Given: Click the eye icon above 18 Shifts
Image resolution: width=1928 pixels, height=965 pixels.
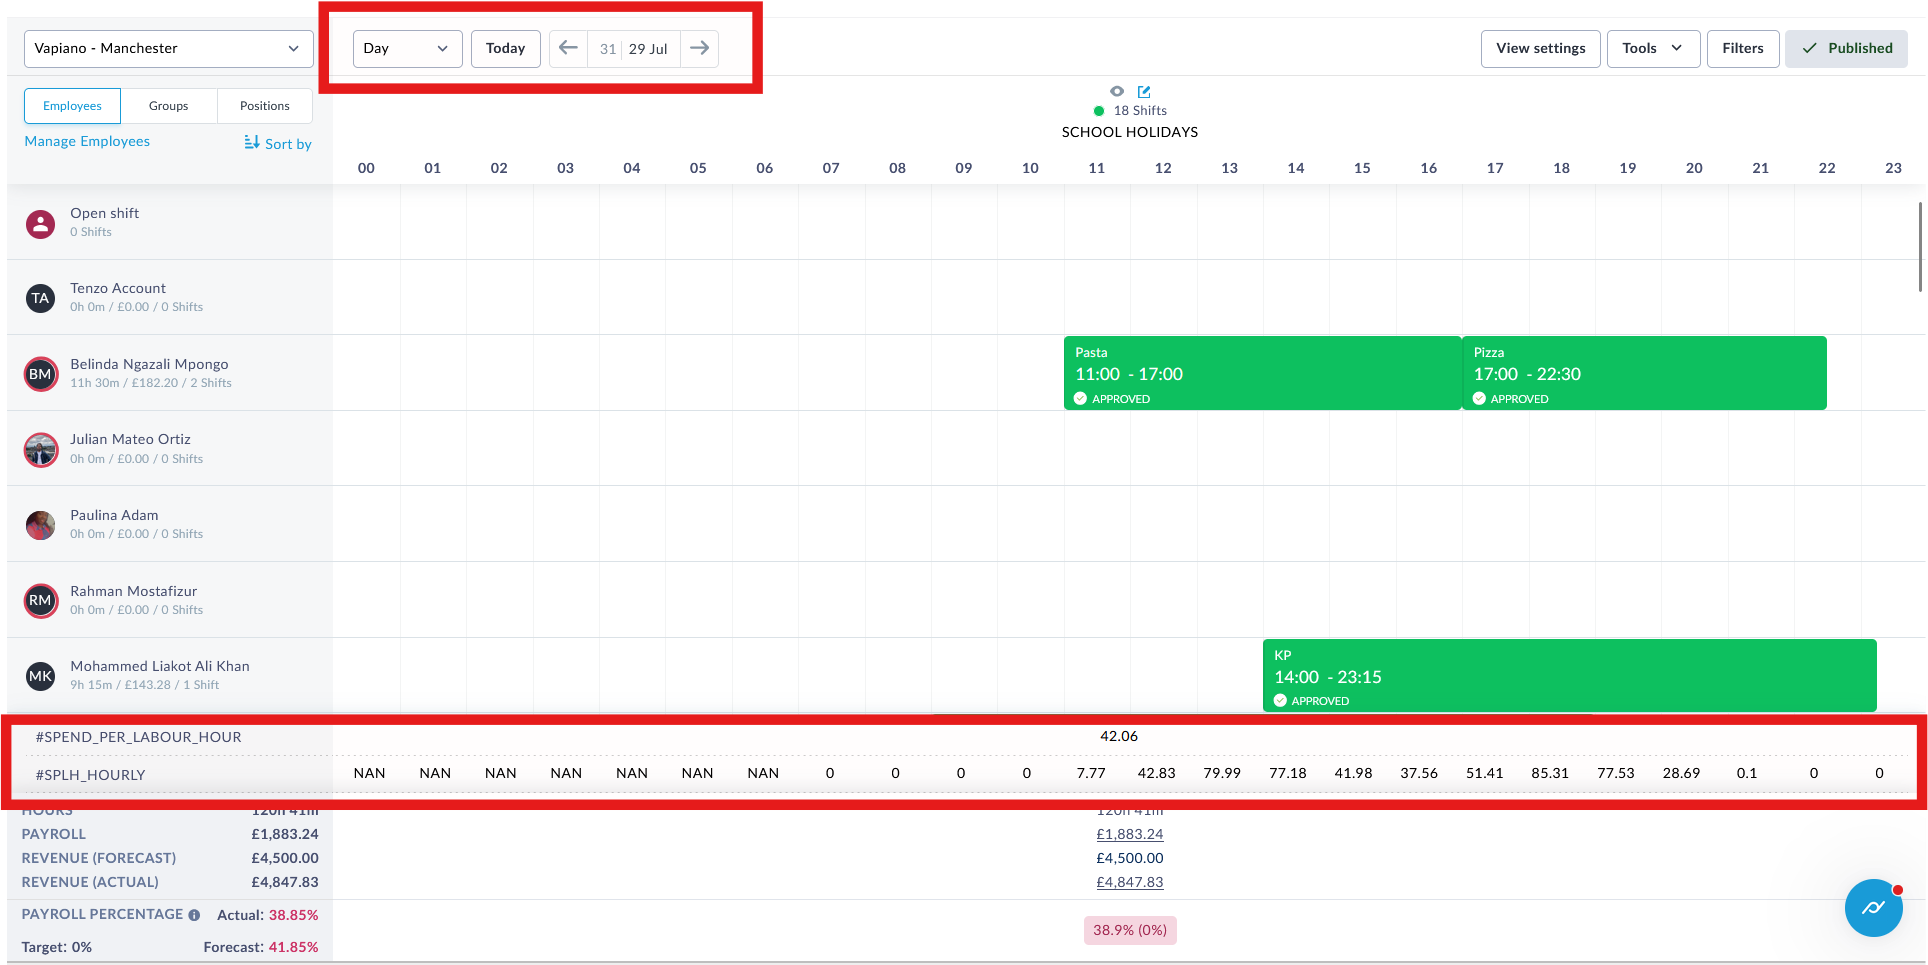Looking at the screenshot, I should (x=1117, y=91).
